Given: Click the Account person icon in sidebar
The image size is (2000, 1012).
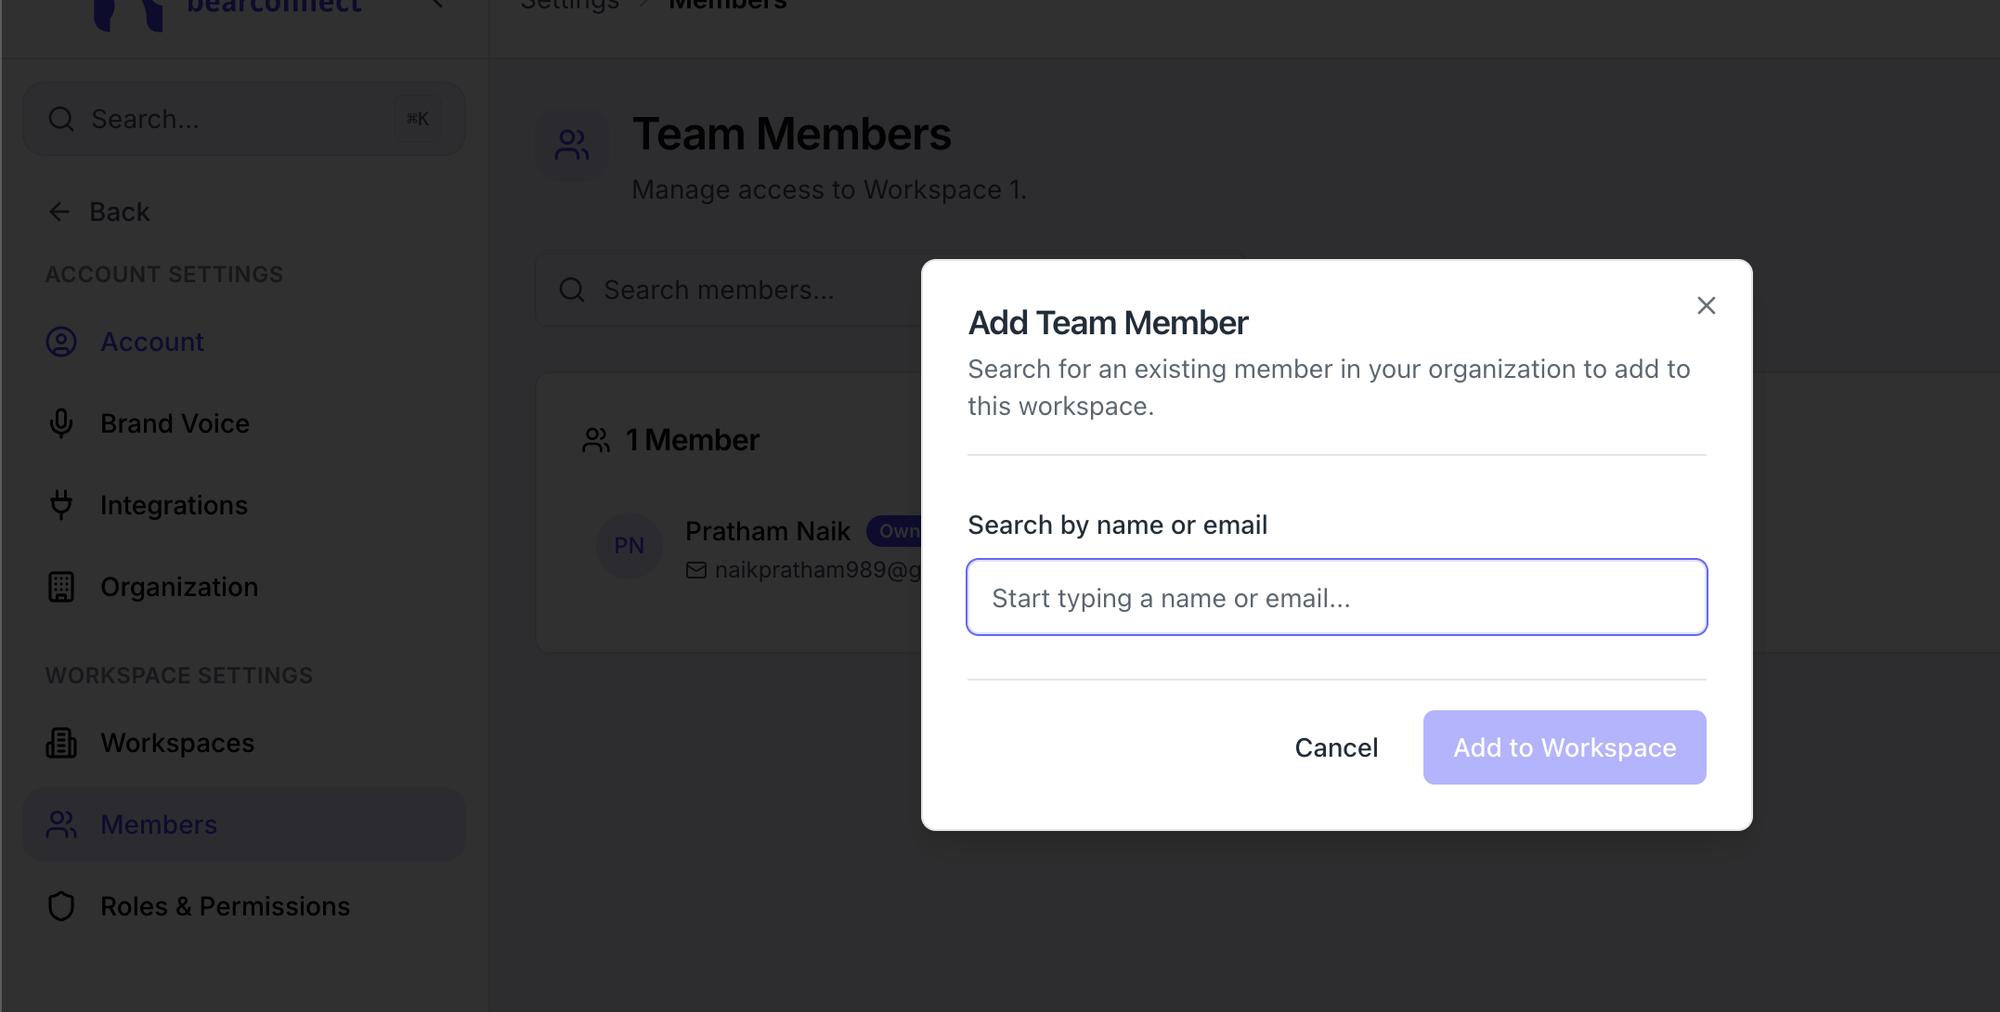Looking at the screenshot, I should [61, 342].
